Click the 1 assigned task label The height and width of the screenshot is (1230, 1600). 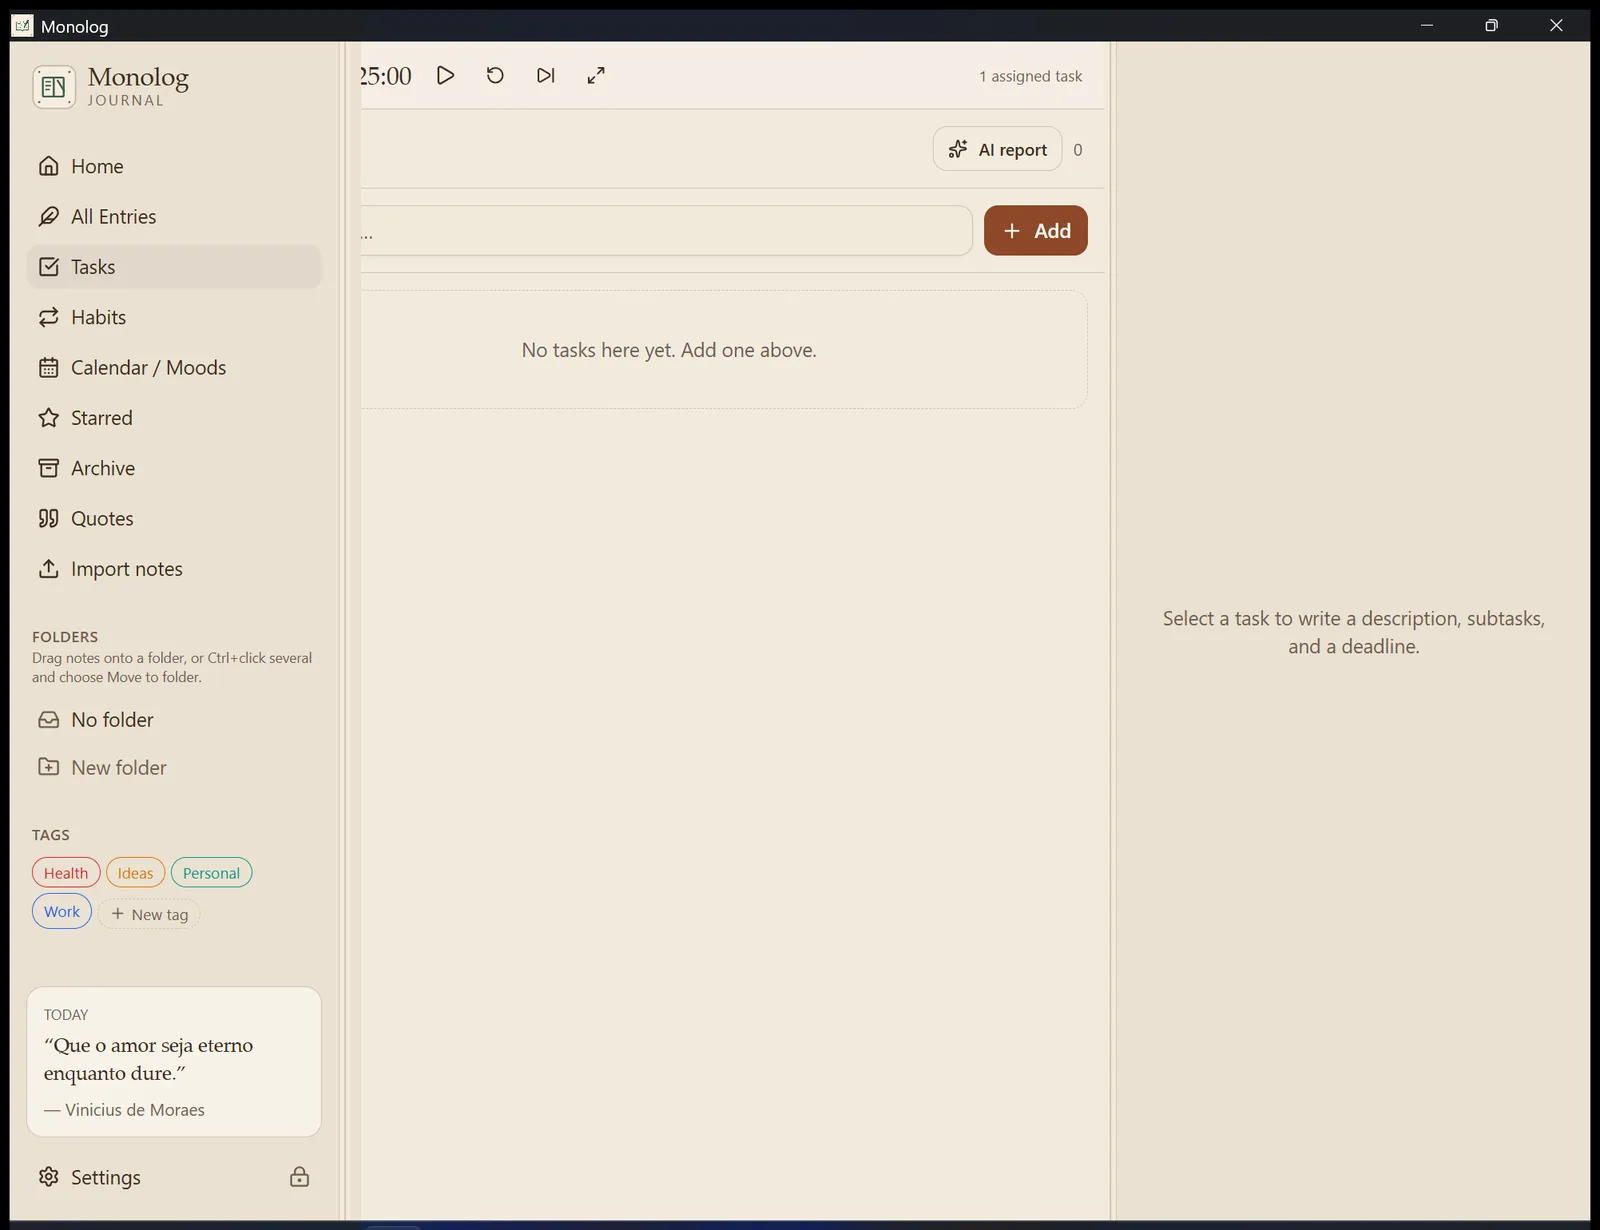point(1030,76)
